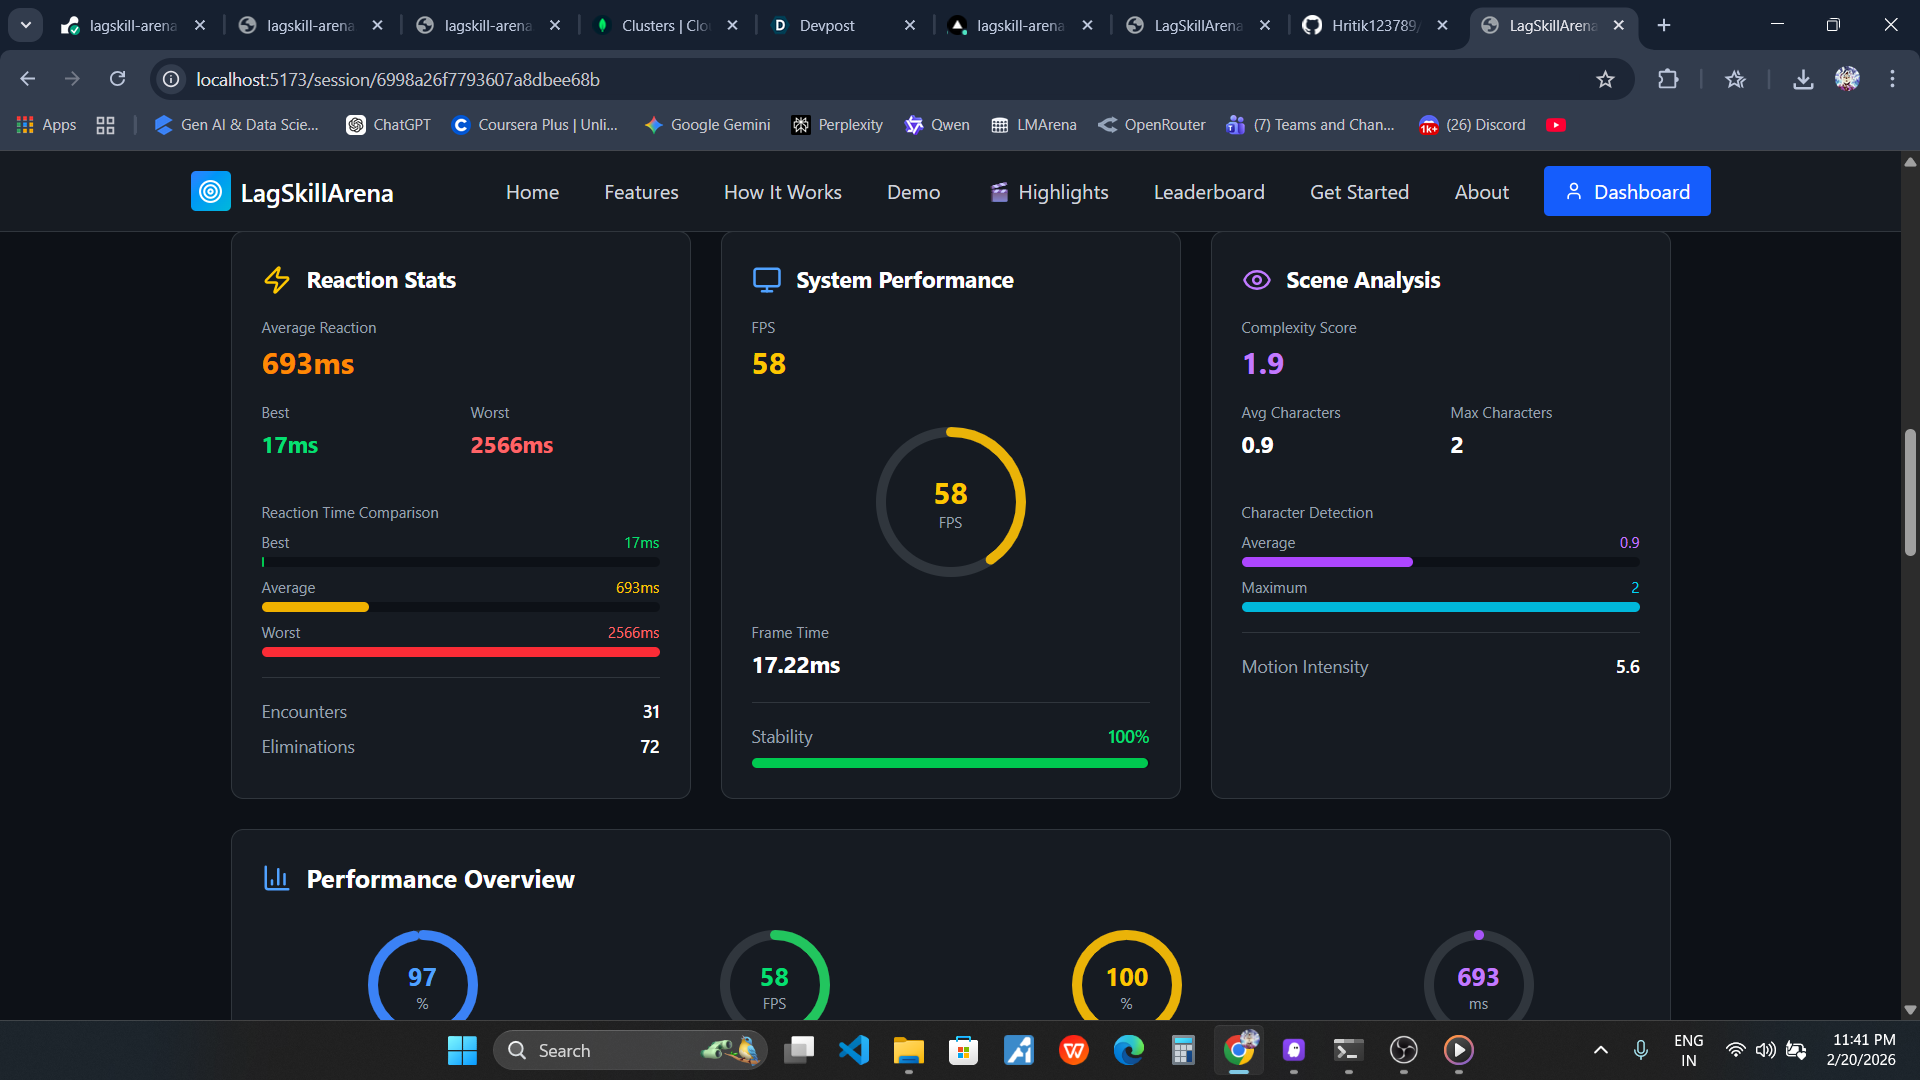The image size is (1920, 1080).
Task: Click the green Stability progress bar
Action: tap(949, 763)
